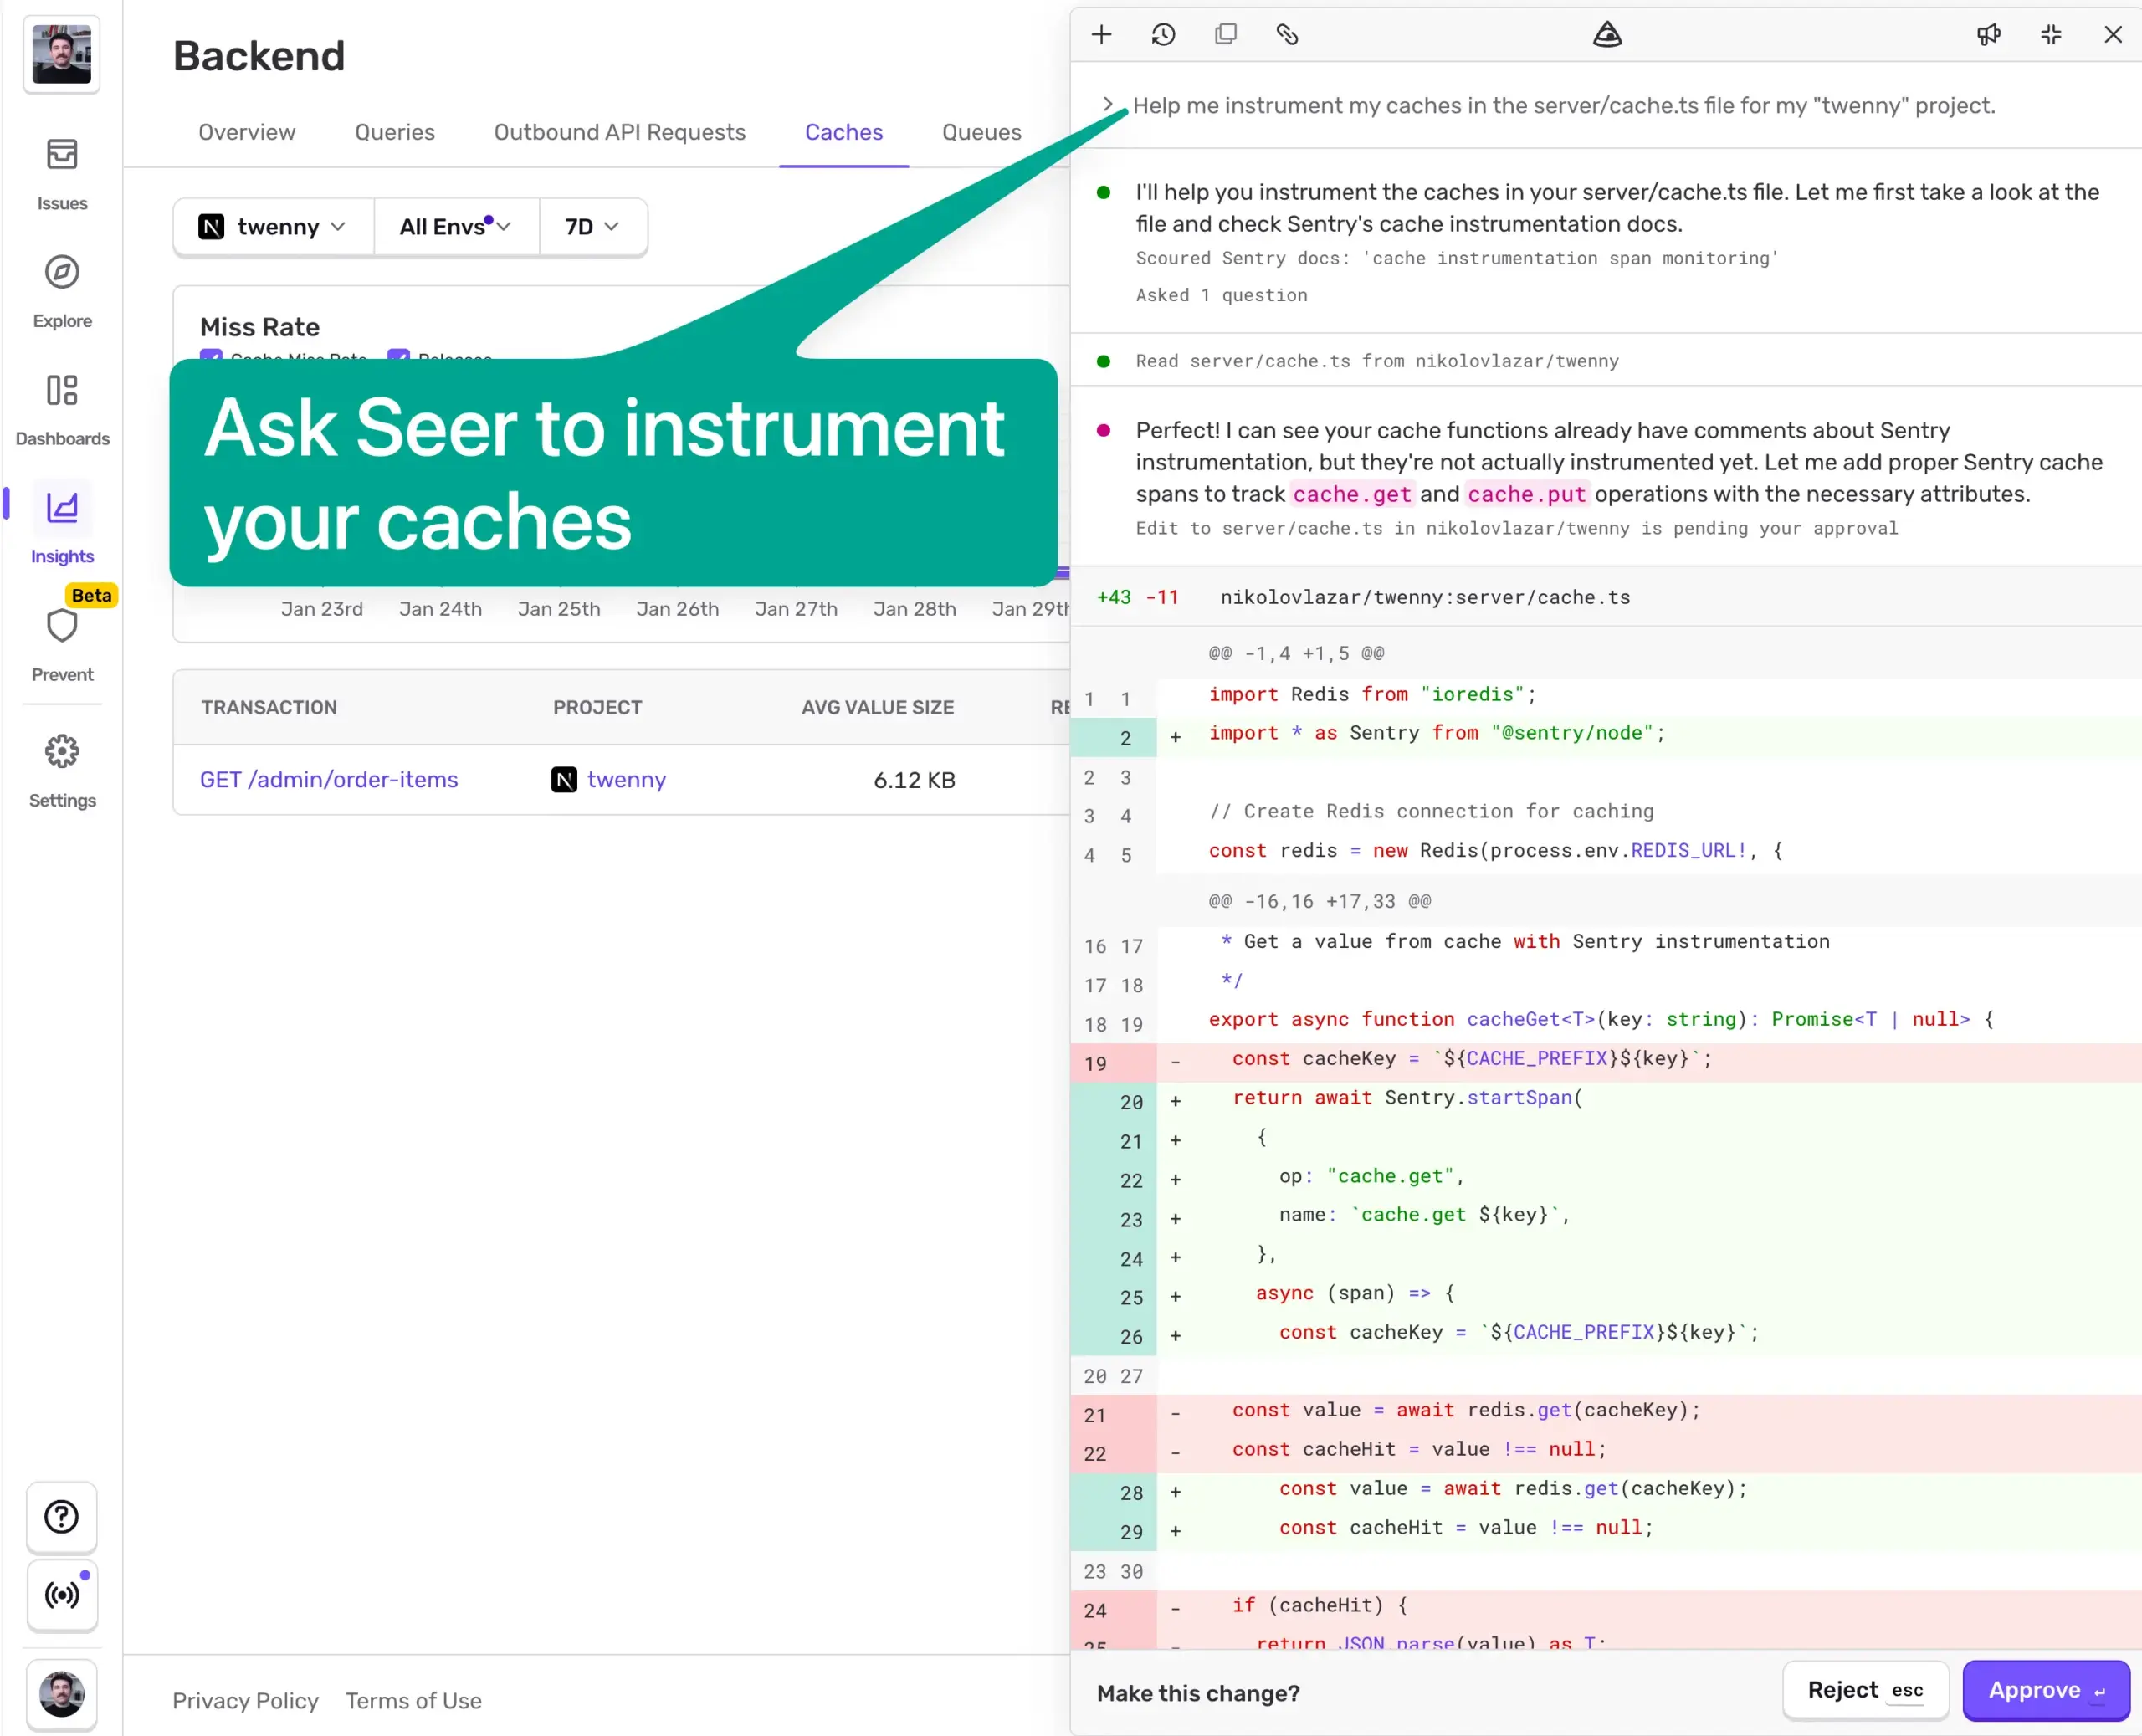This screenshot has width=2142, height=1736.
Task: Click the help question mark icon
Action: [x=62, y=1516]
